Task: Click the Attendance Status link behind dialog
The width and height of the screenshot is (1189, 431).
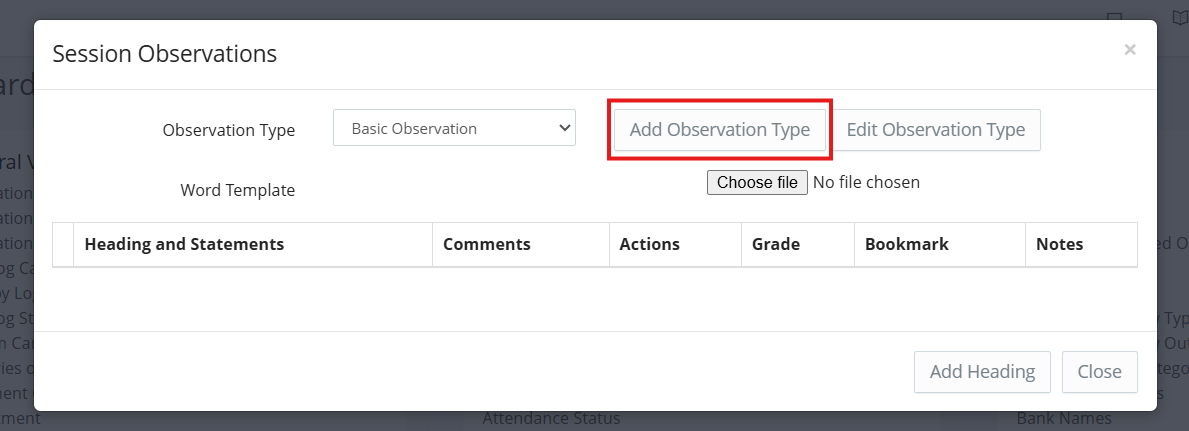Action: [x=550, y=419]
